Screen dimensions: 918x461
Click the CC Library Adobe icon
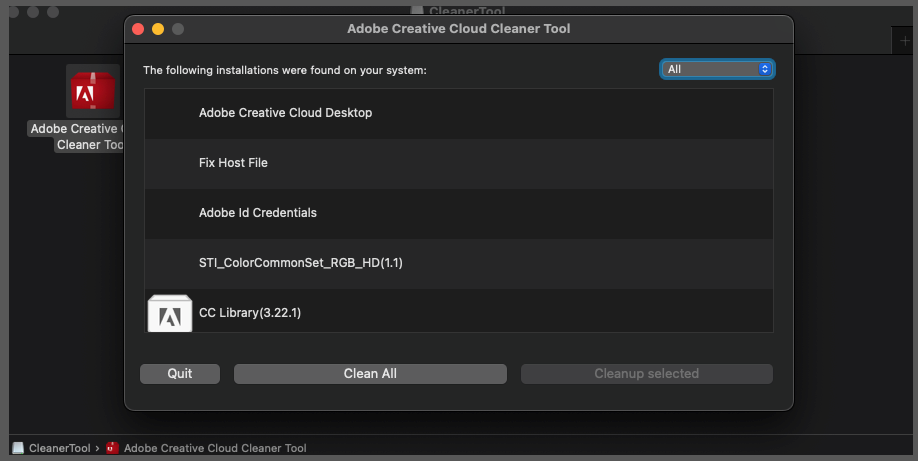coord(170,313)
